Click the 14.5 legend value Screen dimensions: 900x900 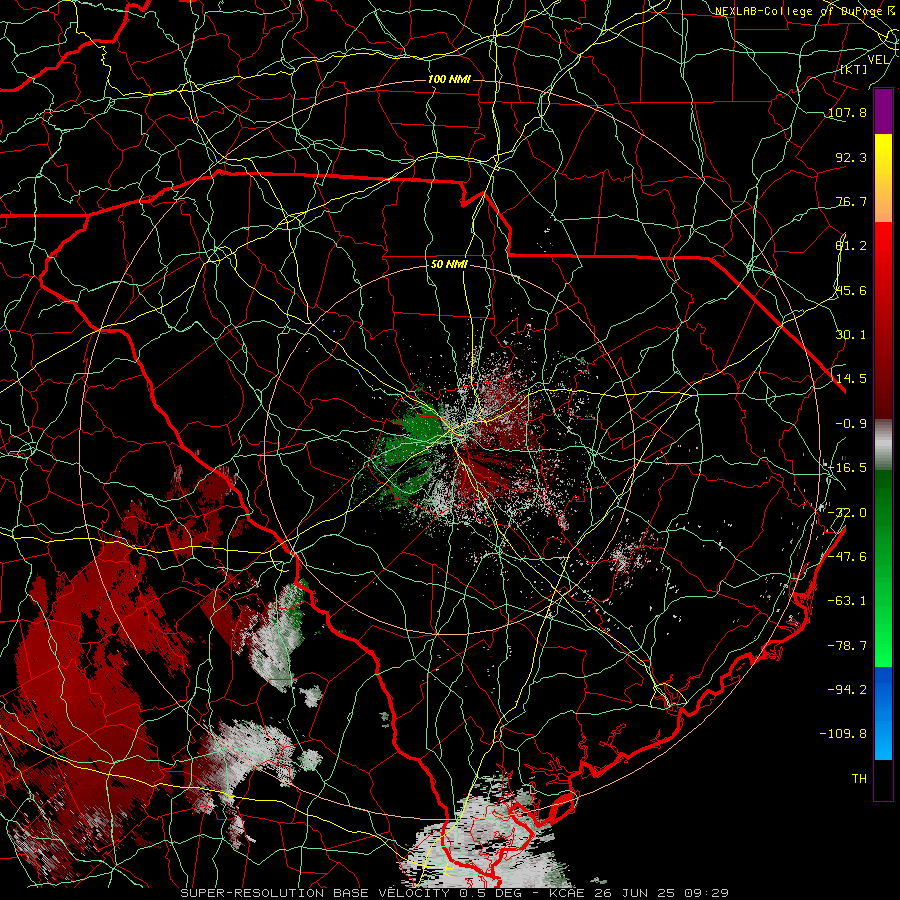coord(851,379)
